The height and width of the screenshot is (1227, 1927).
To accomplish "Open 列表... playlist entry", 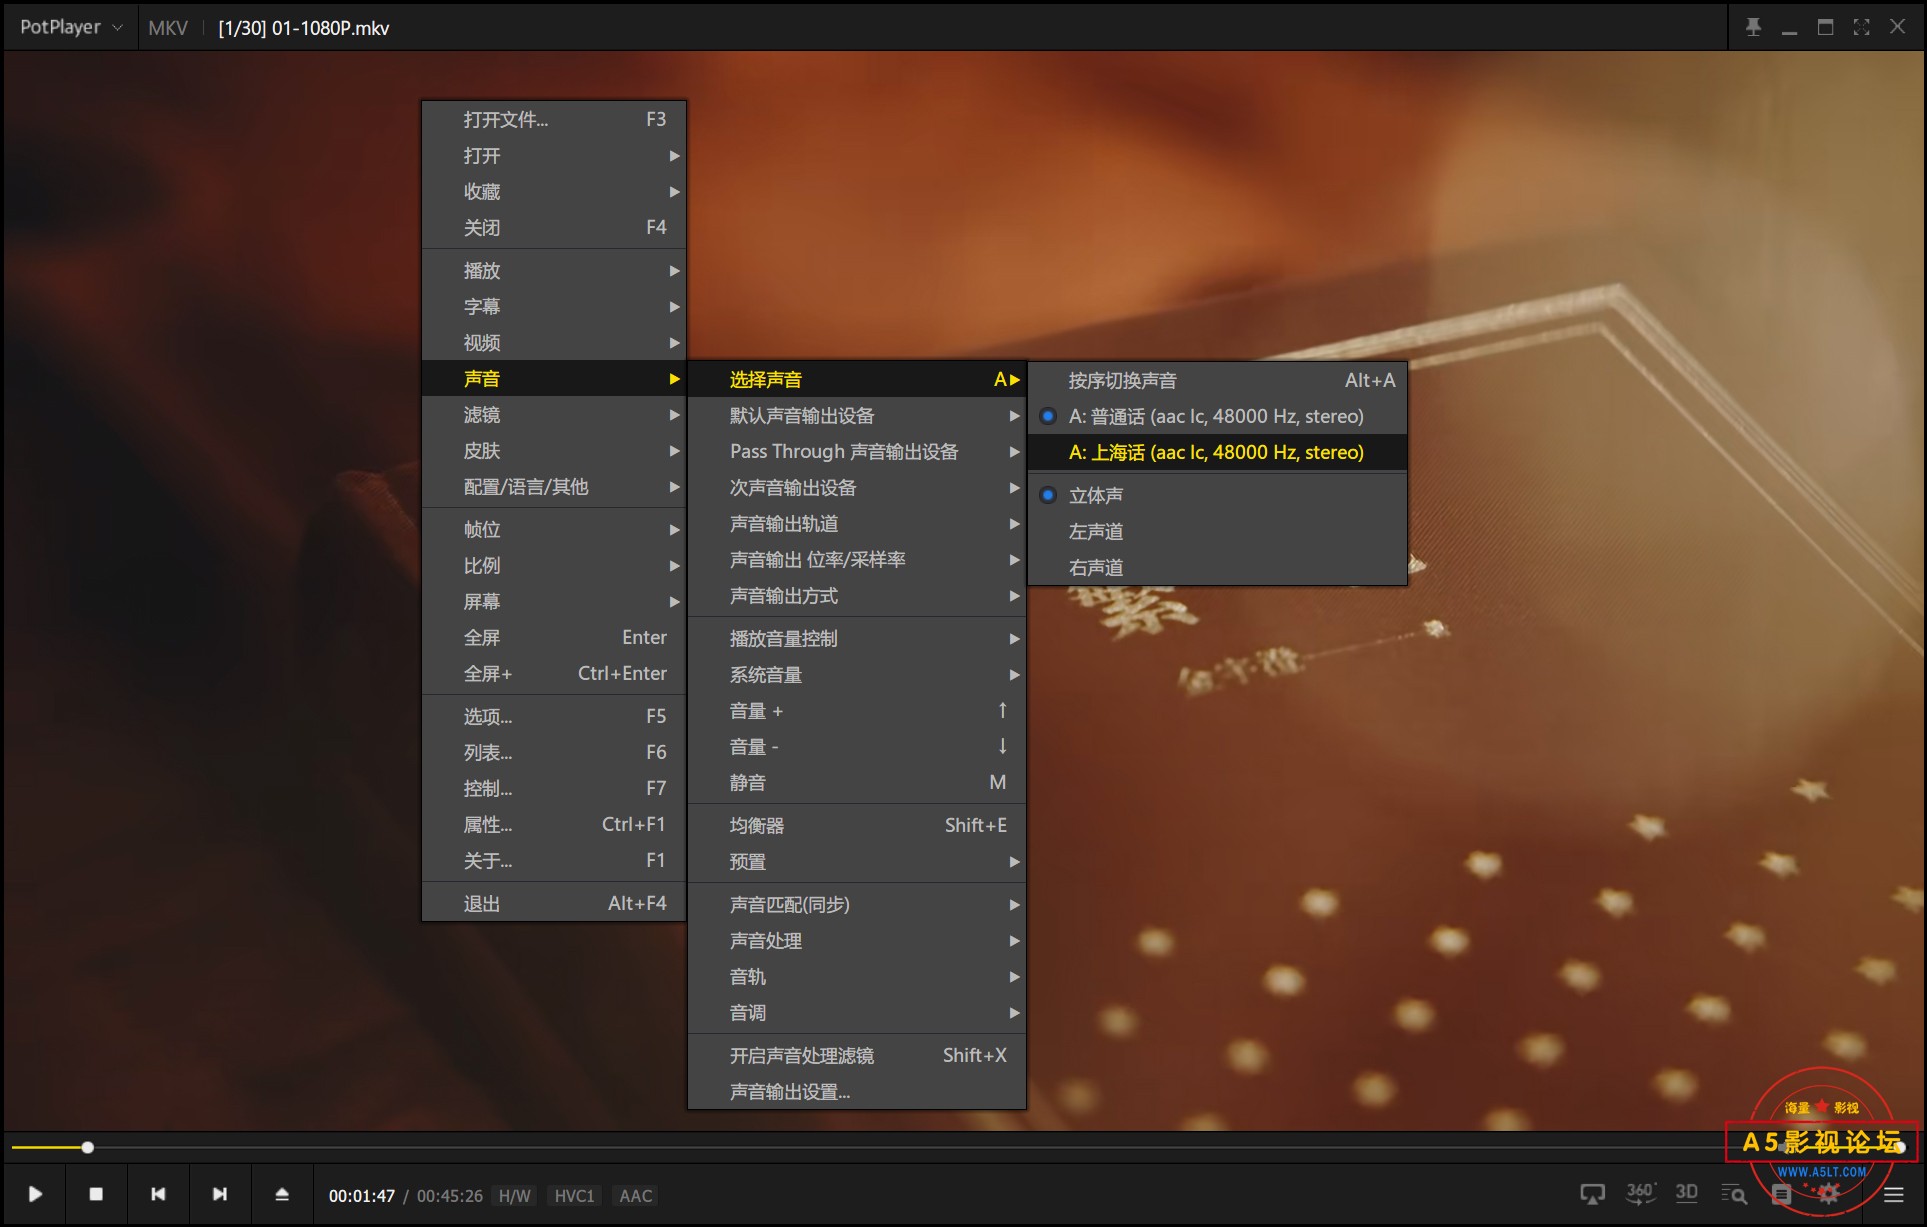I will point(554,752).
